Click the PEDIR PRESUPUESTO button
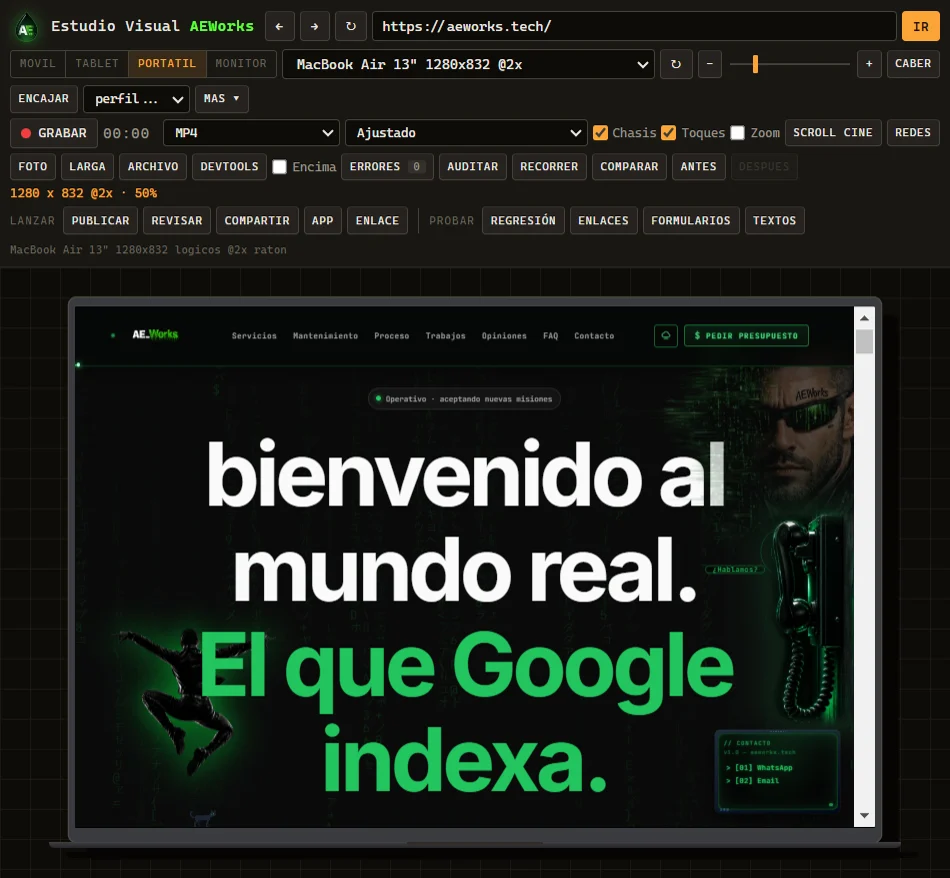Viewport: 950px width, 878px height. point(746,336)
